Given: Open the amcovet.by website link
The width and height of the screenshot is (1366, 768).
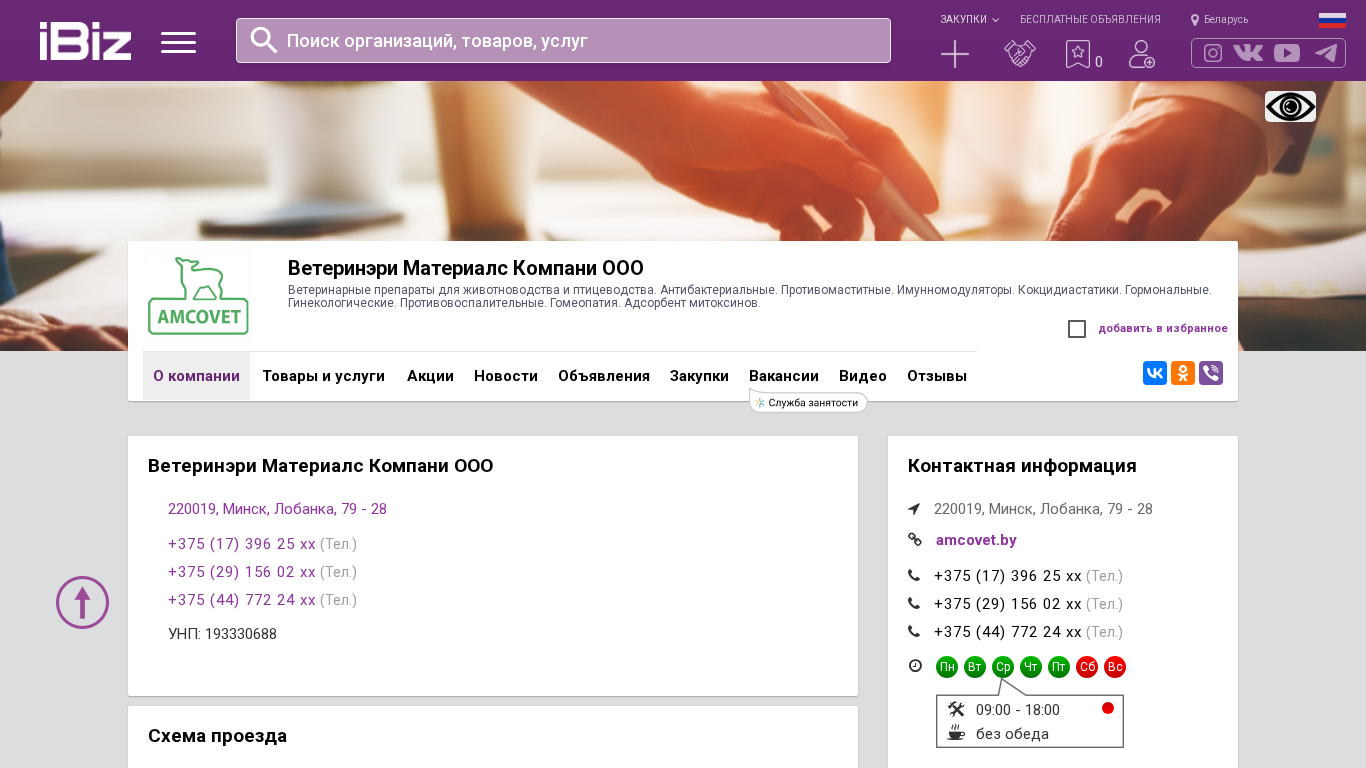Looking at the screenshot, I should [x=976, y=540].
